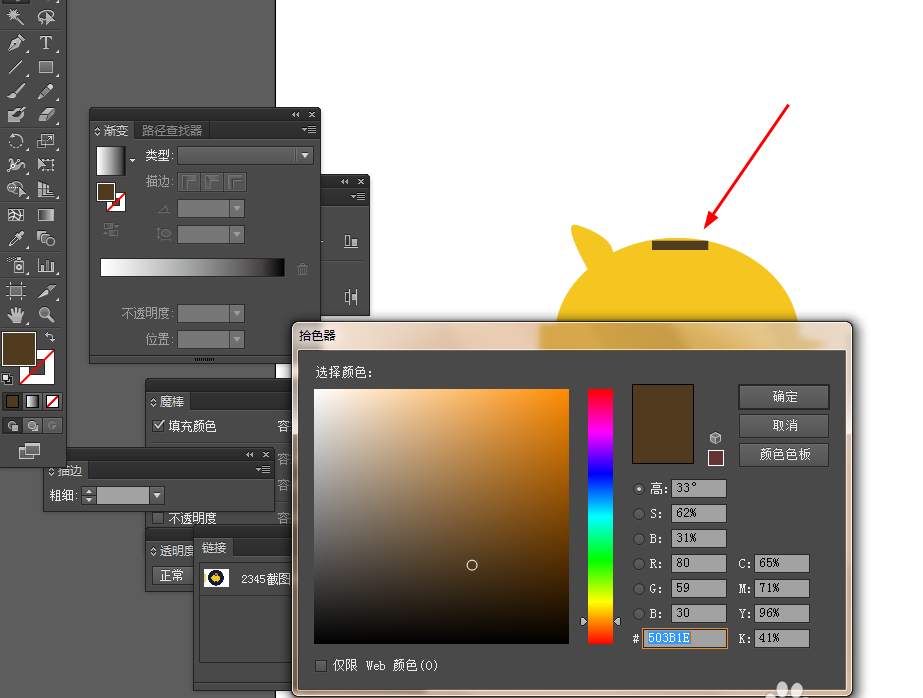Swap fill and stroke colors
Viewport: 923px width, 698px height.
50,337
